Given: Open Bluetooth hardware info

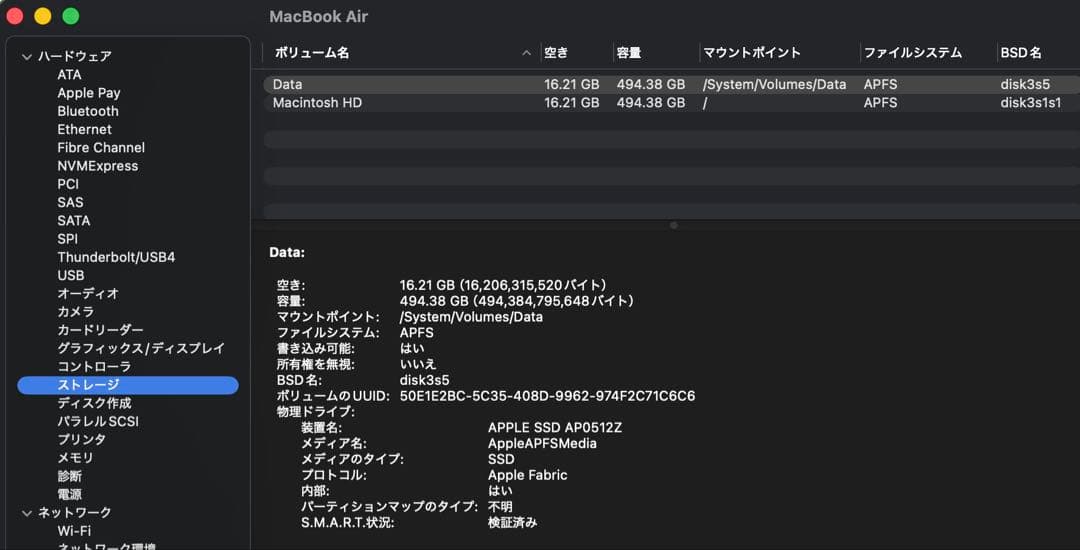Looking at the screenshot, I should point(88,111).
